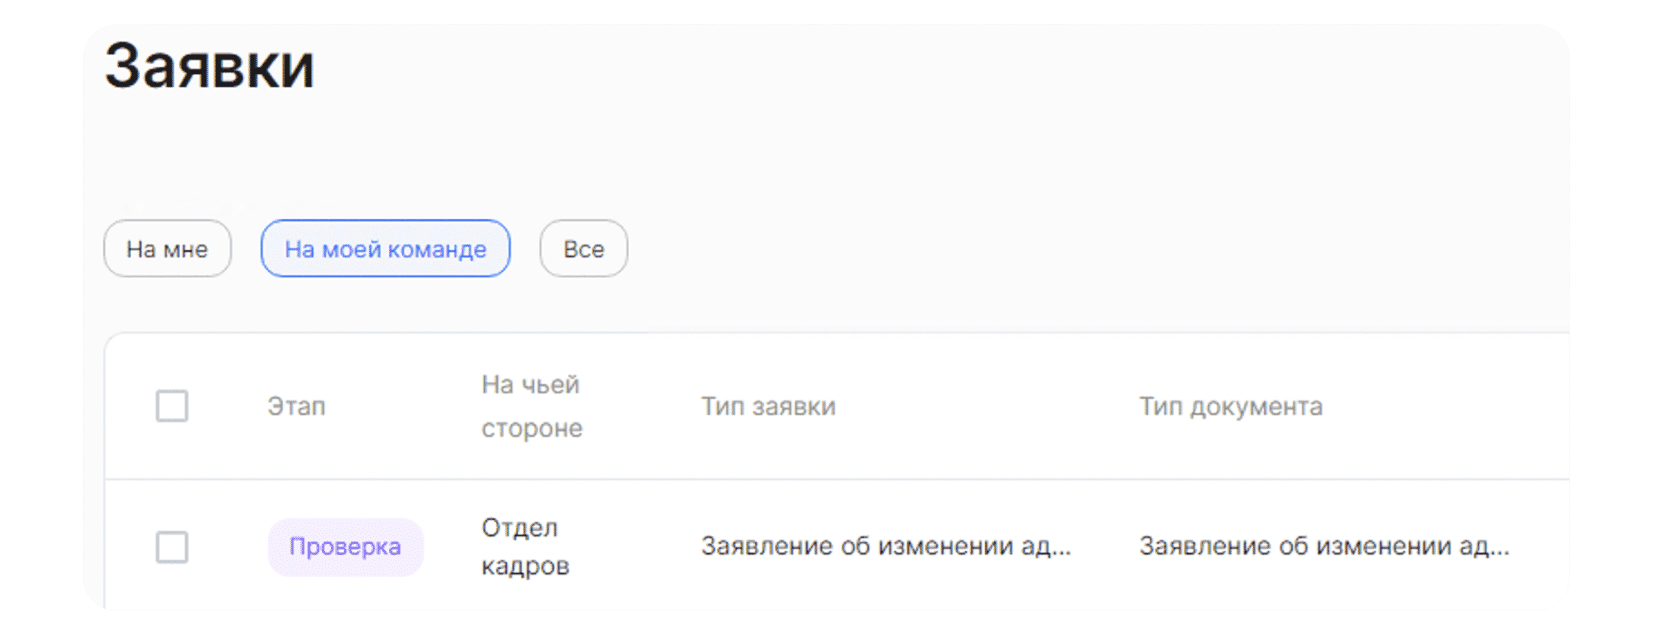This screenshot has height=634, width=1653.
Task: Sort by the "Этап" column header
Action: [296, 406]
